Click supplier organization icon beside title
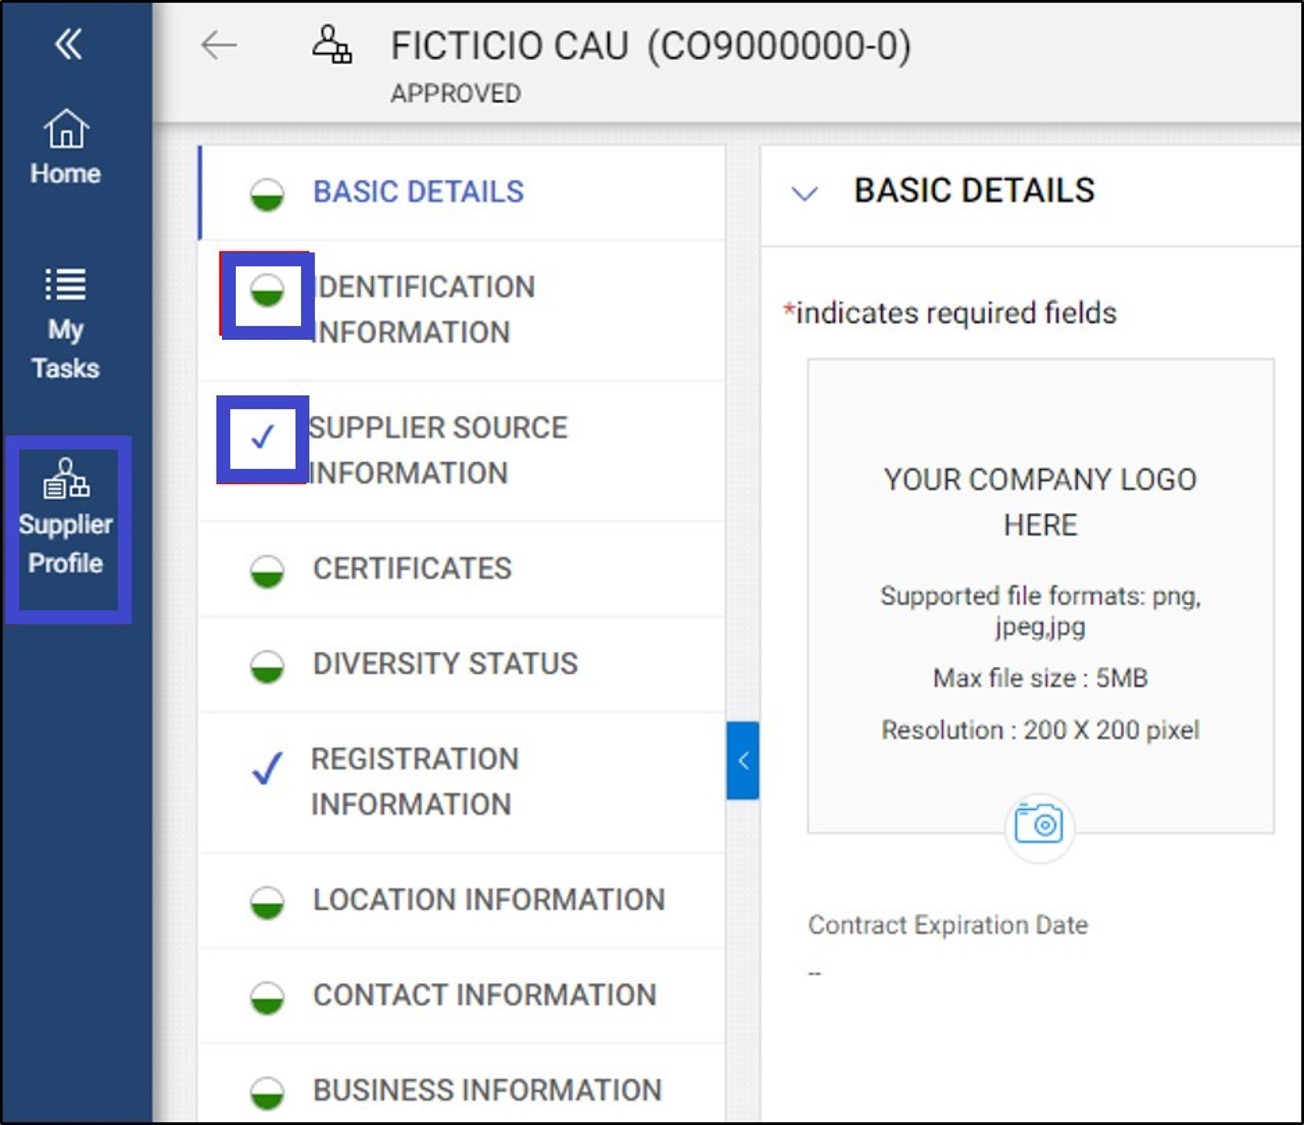The height and width of the screenshot is (1125, 1304). click(x=332, y=45)
